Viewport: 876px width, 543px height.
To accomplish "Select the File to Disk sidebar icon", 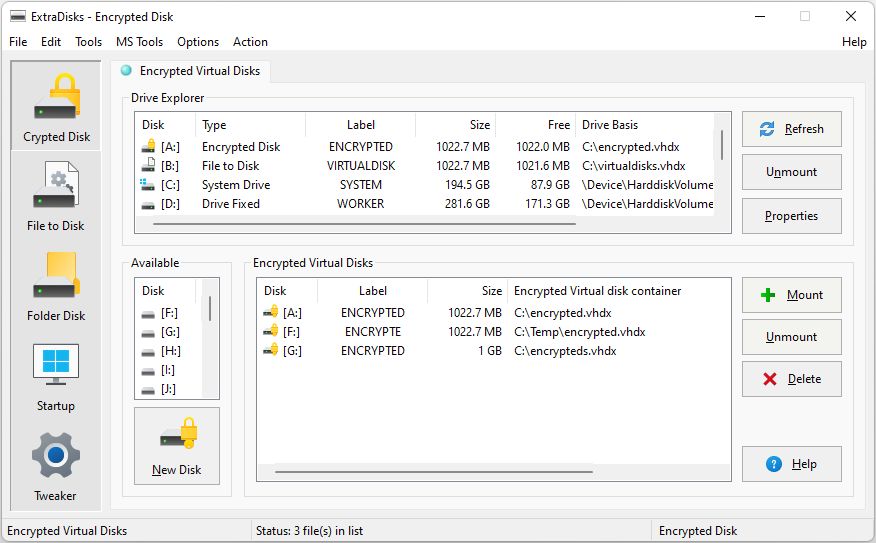I will [56, 196].
